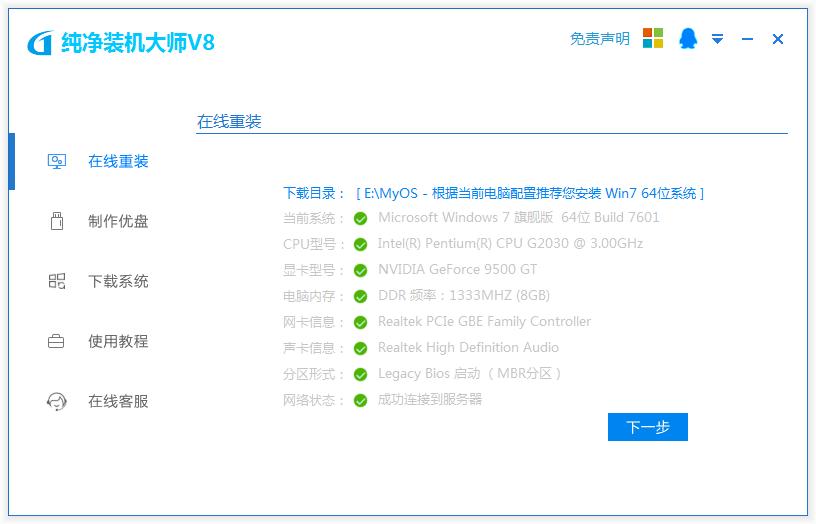Close the 纯净装机大师 window

(778, 39)
